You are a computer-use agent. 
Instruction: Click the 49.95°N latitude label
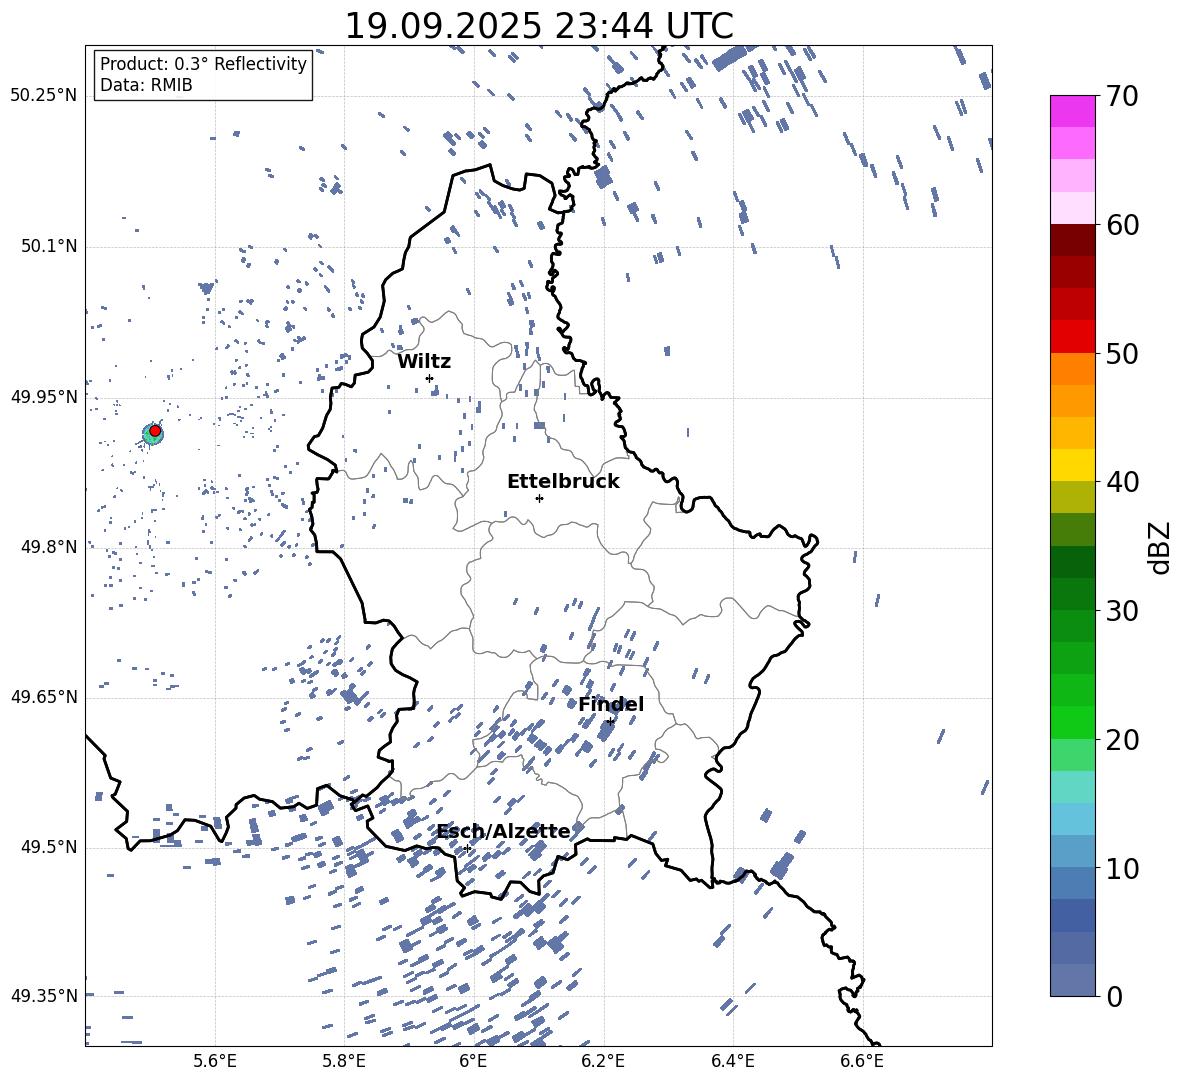tap(44, 397)
